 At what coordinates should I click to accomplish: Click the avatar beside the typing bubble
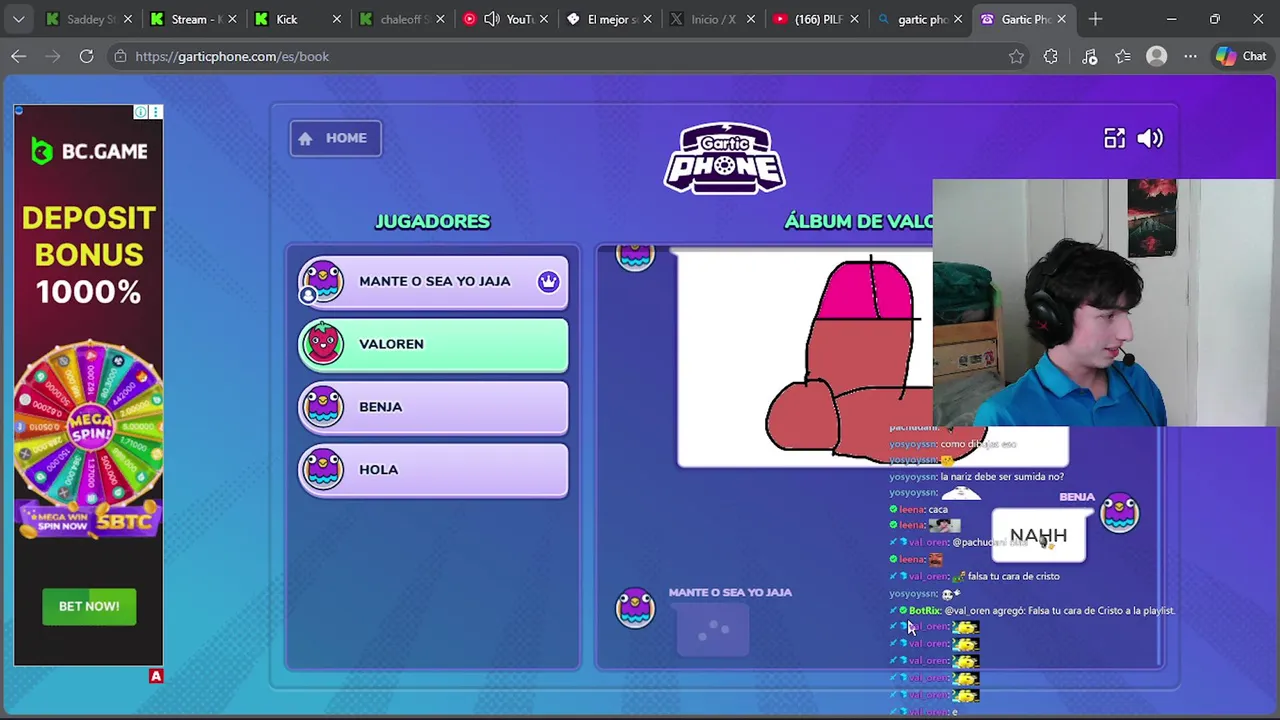[635, 608]
